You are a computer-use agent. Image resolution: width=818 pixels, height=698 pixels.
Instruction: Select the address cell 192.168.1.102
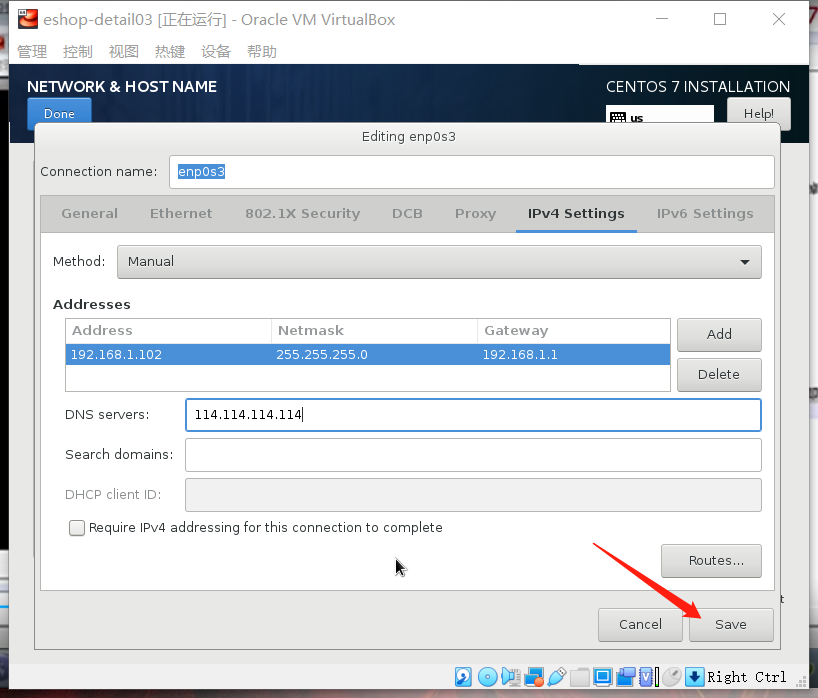point(168,355)
